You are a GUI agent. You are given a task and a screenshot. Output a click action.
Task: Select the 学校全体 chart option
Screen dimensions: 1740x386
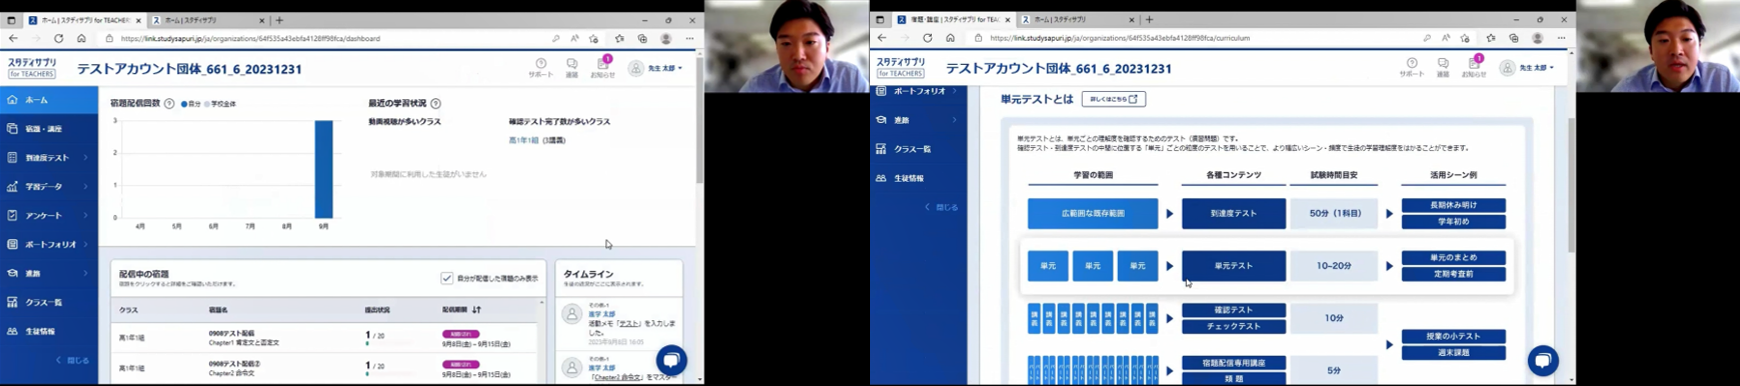point(221,104)
